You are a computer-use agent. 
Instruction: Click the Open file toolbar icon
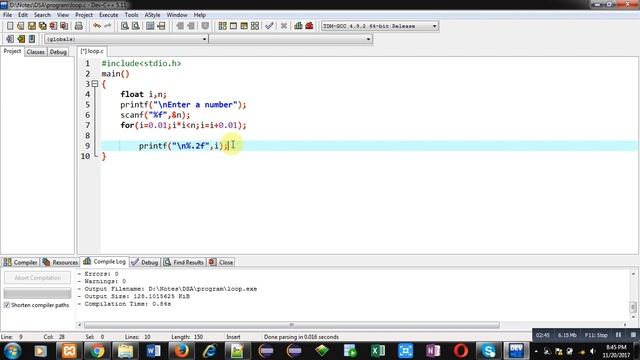(20, 26)
